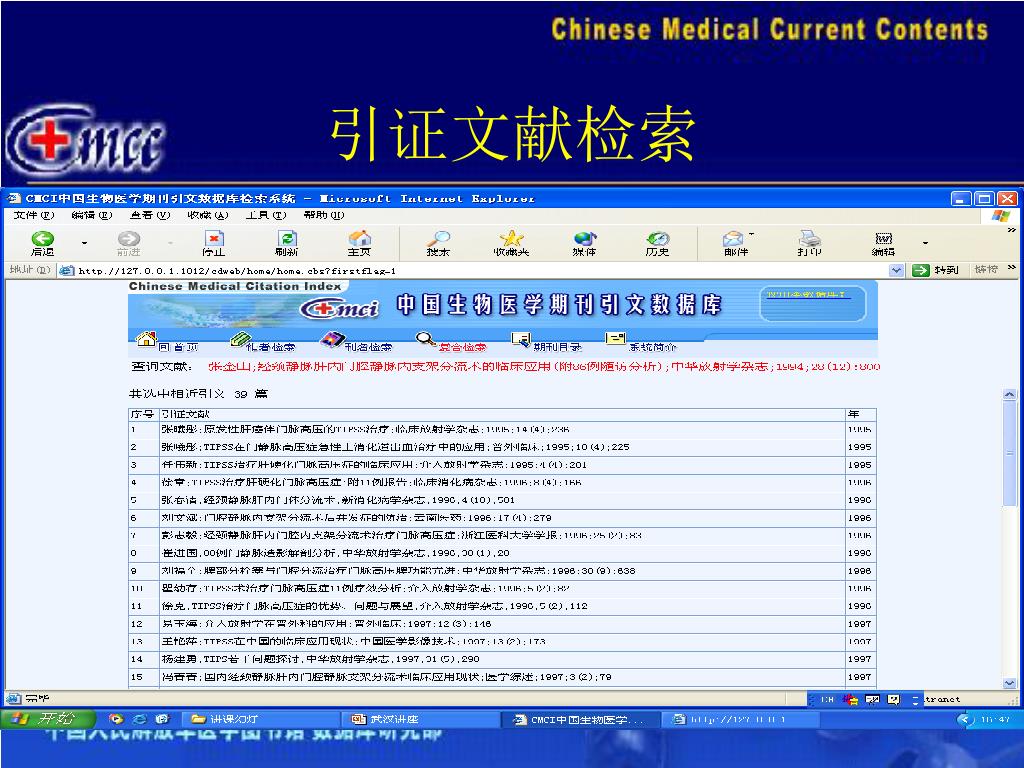
Task: Click the third quick launch icon
Action: pos(162,719)
